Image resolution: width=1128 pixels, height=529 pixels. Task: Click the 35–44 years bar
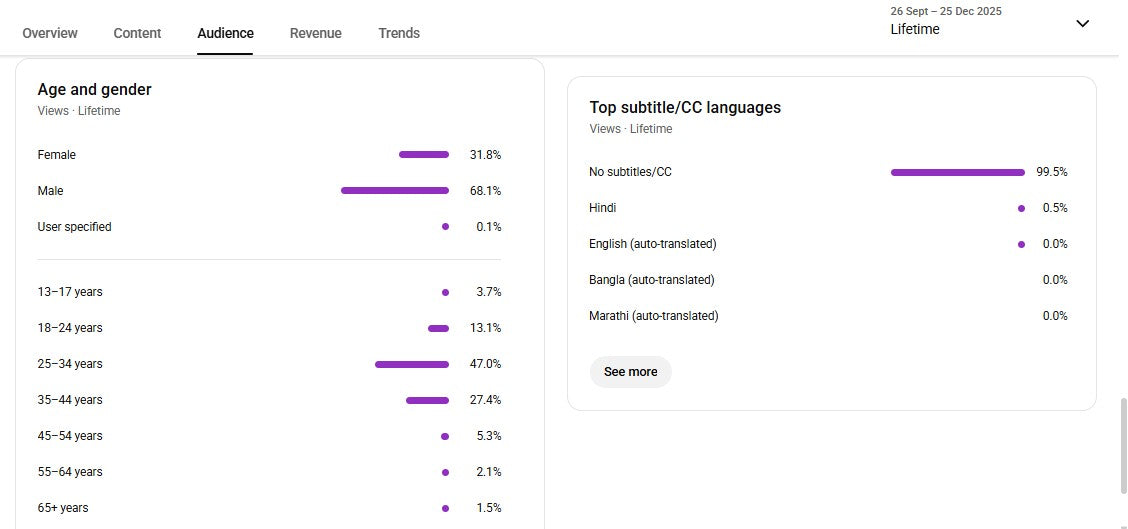(x=427, y=400)
